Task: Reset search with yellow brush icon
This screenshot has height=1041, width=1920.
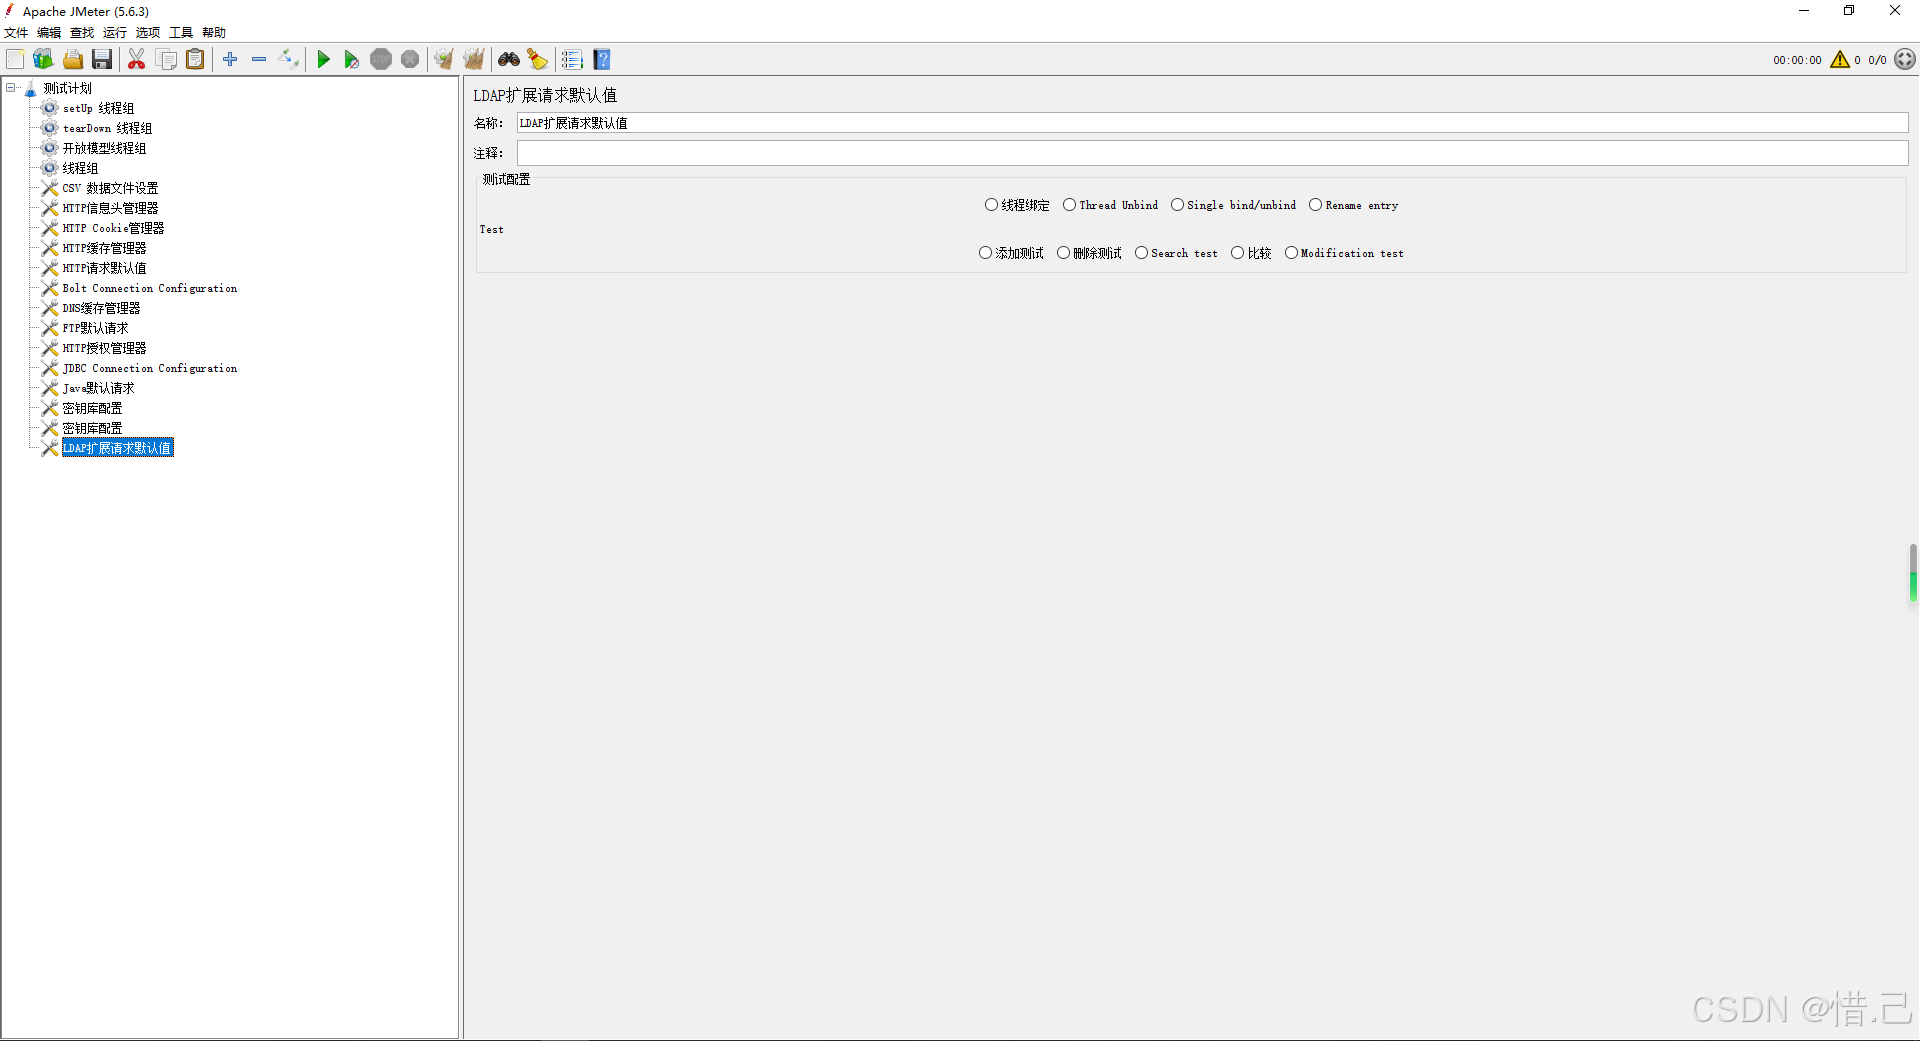Action: pos(538,60)
